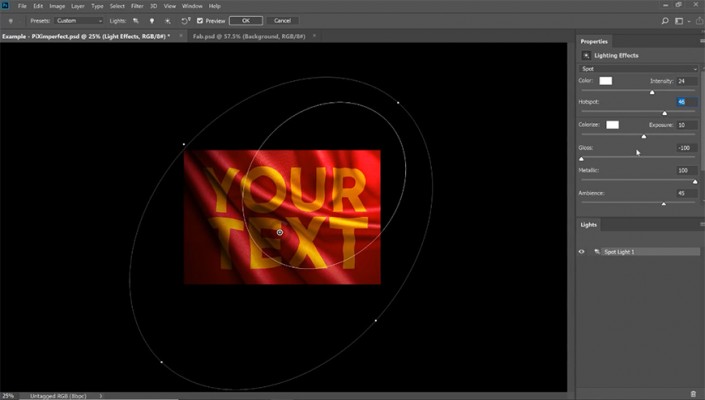
Task: Select the Lights panel tab
Action: click(588, 225)
